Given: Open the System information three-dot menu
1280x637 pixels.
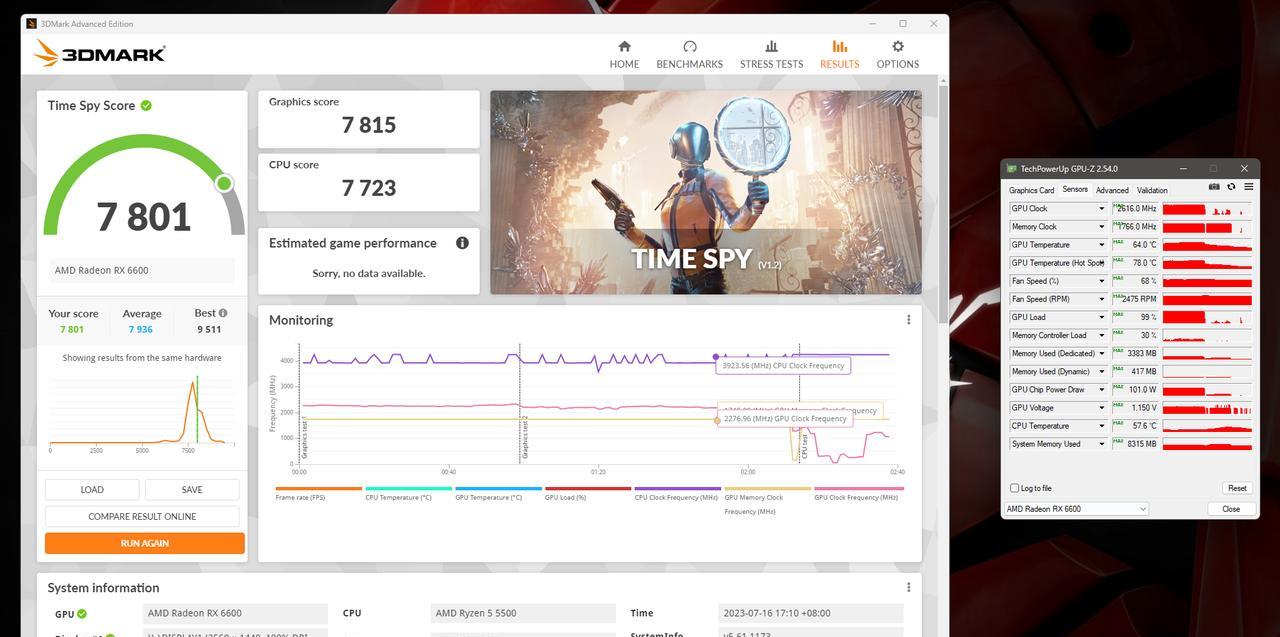Looking at the screenshot, I should (908, 588).
